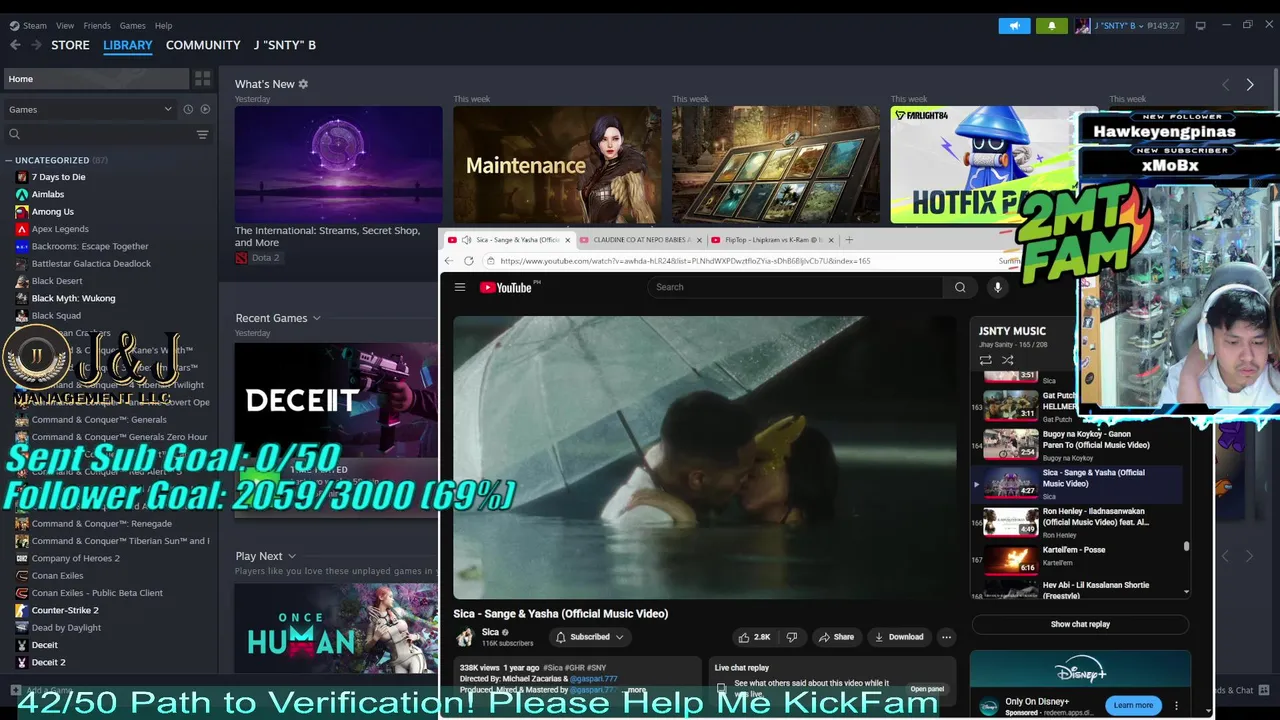Viewport: 1280px width, 720px height.
Task: Click the Sica channel avatar
Action: 465,637
